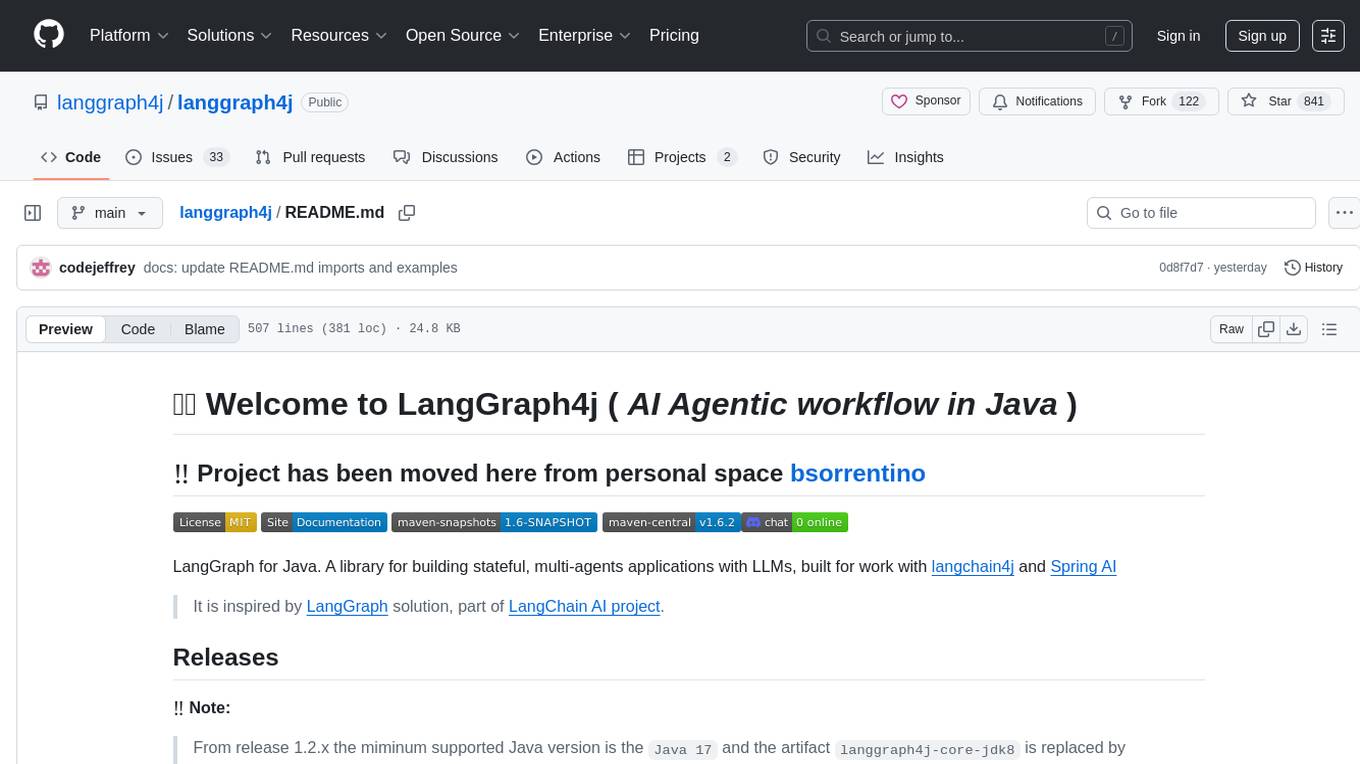This screenshot has width=1360, height=764.
Task: Open the Discussions tab
Action: click(446, 157)
